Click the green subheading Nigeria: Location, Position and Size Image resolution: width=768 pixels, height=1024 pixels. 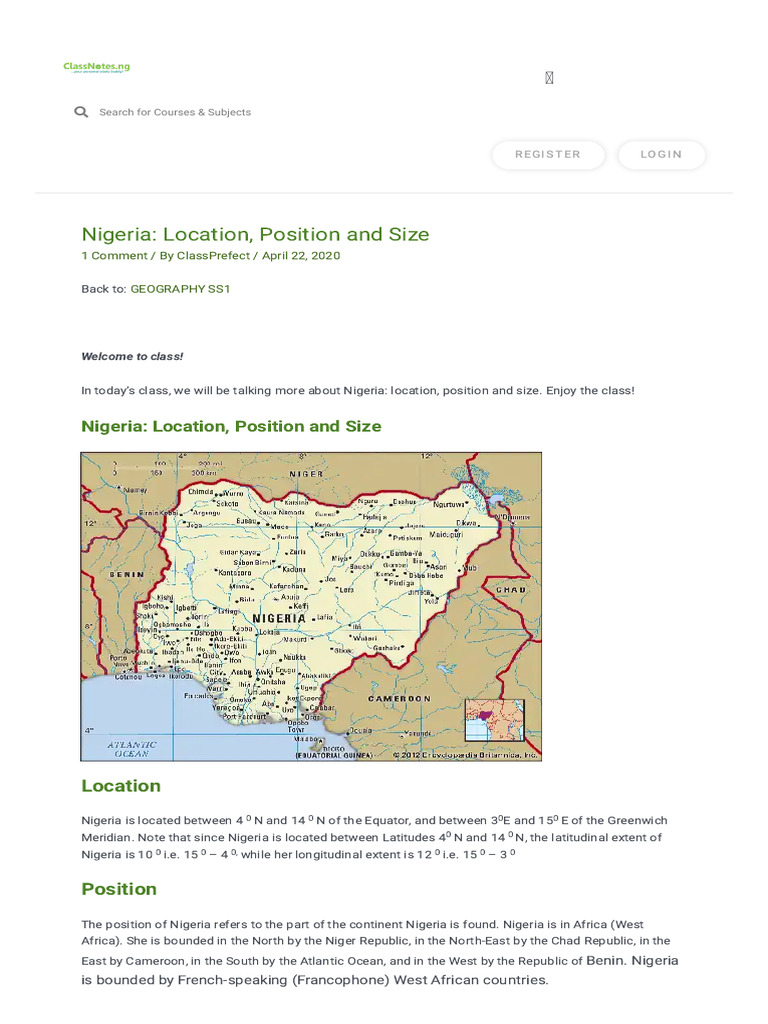[x=231, y=426]
